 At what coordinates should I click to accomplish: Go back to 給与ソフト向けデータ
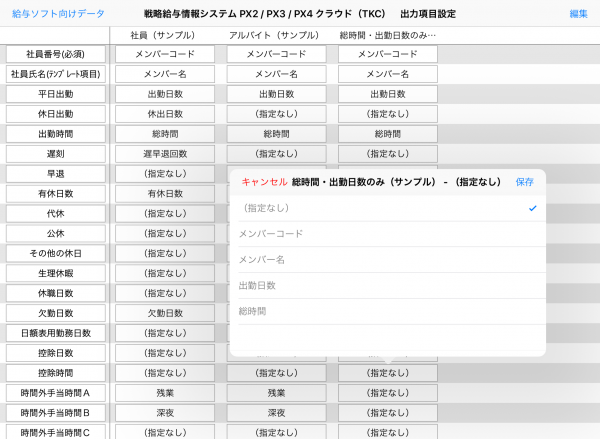[58, 14]
